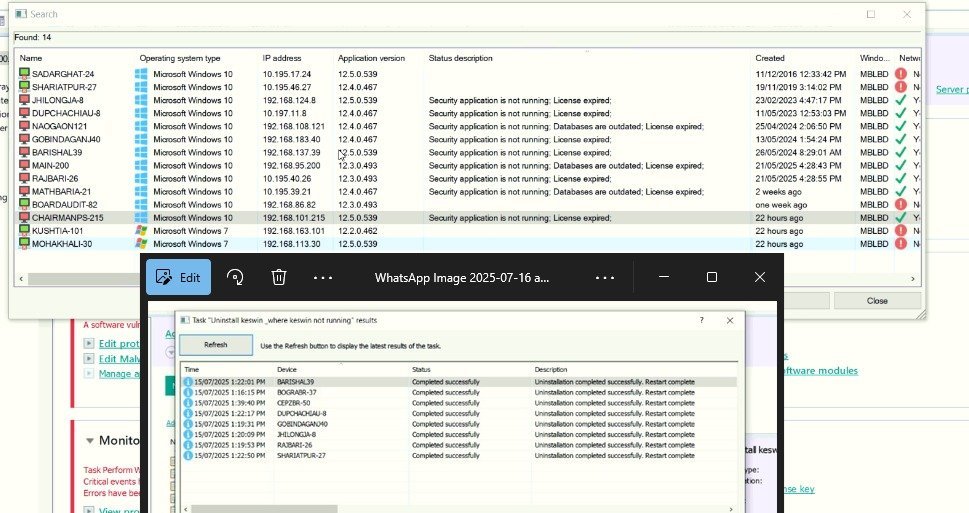
Task: Click the computer icon beside RAJBARI-26
Action: click(24, 179)
